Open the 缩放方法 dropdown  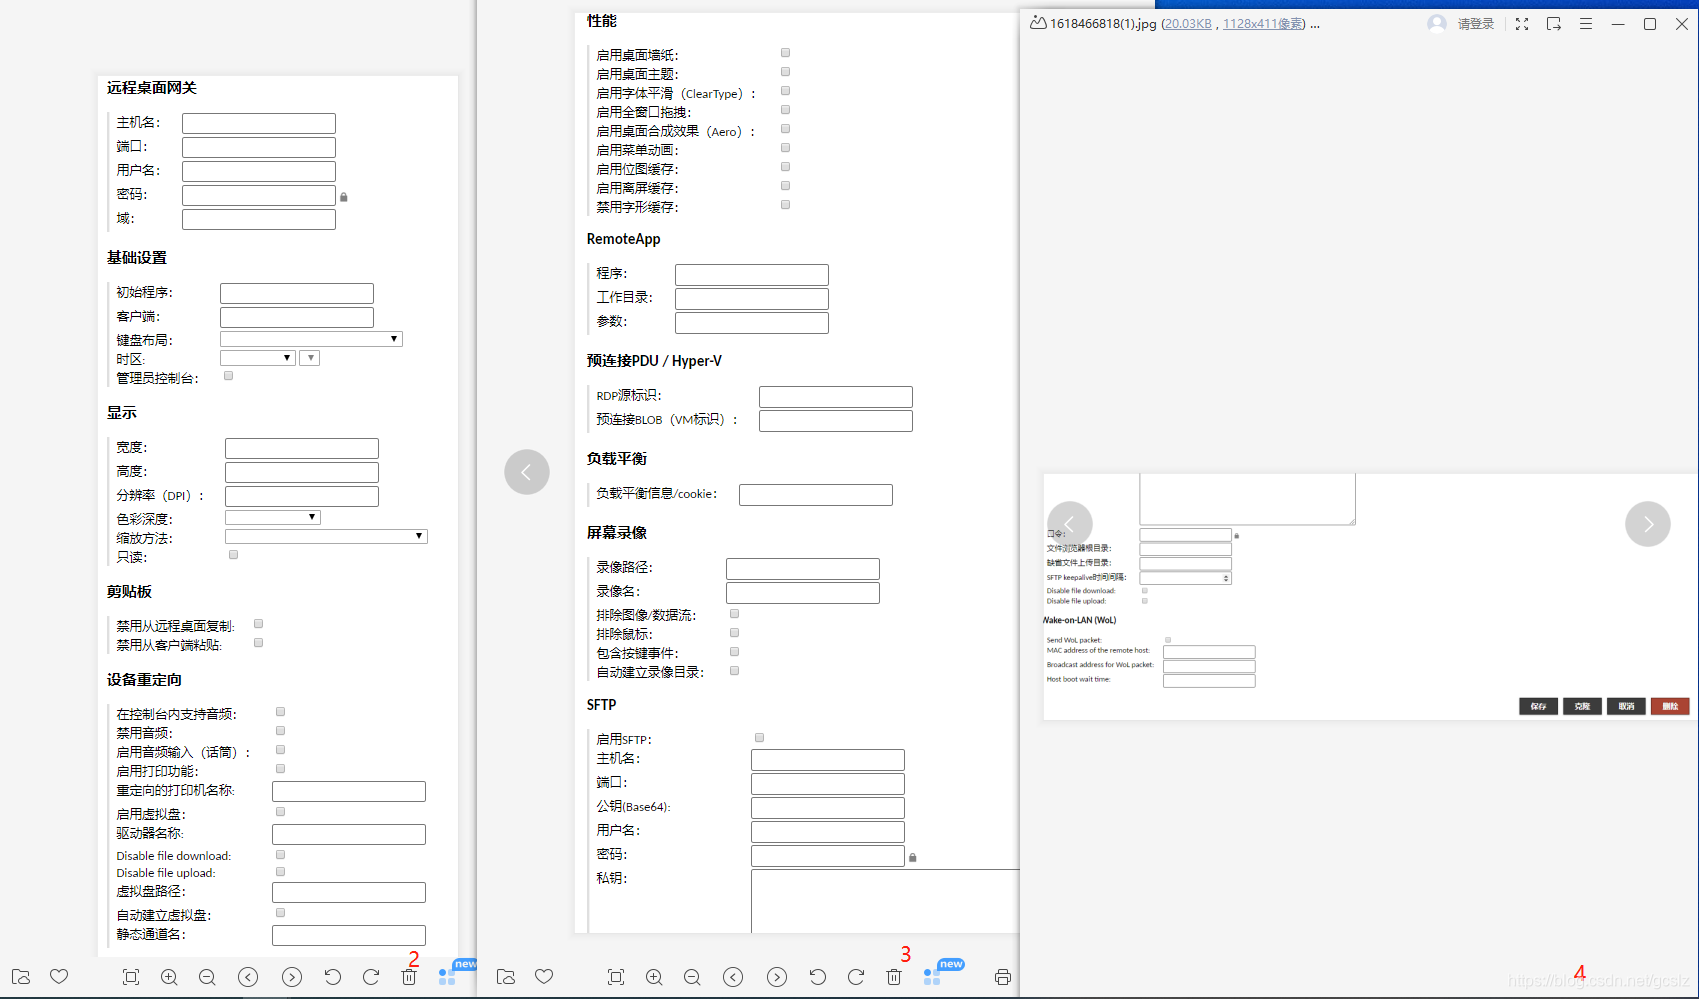326,536
